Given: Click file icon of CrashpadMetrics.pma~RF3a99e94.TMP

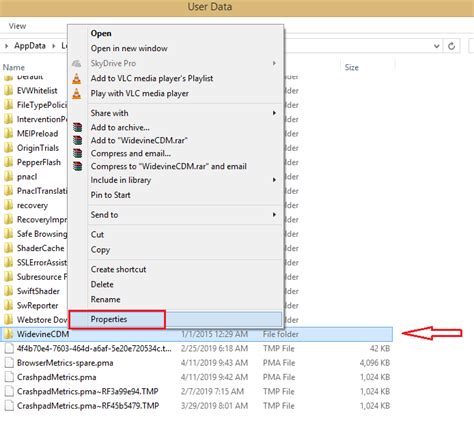Looking at the screenshot, I should [x=9, y=391].
